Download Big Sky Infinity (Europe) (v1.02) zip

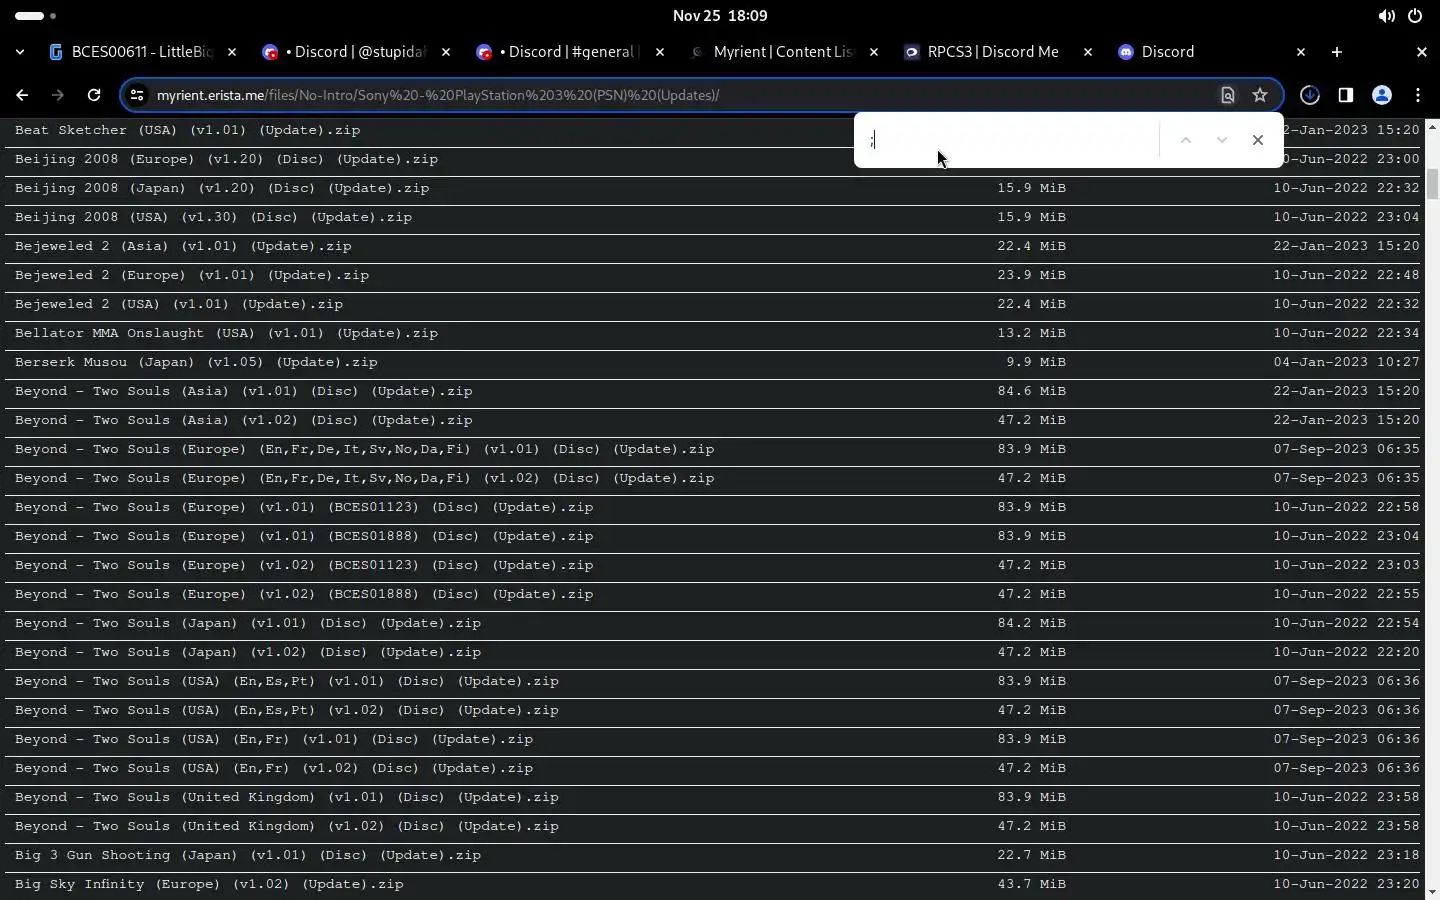[209, 884]
